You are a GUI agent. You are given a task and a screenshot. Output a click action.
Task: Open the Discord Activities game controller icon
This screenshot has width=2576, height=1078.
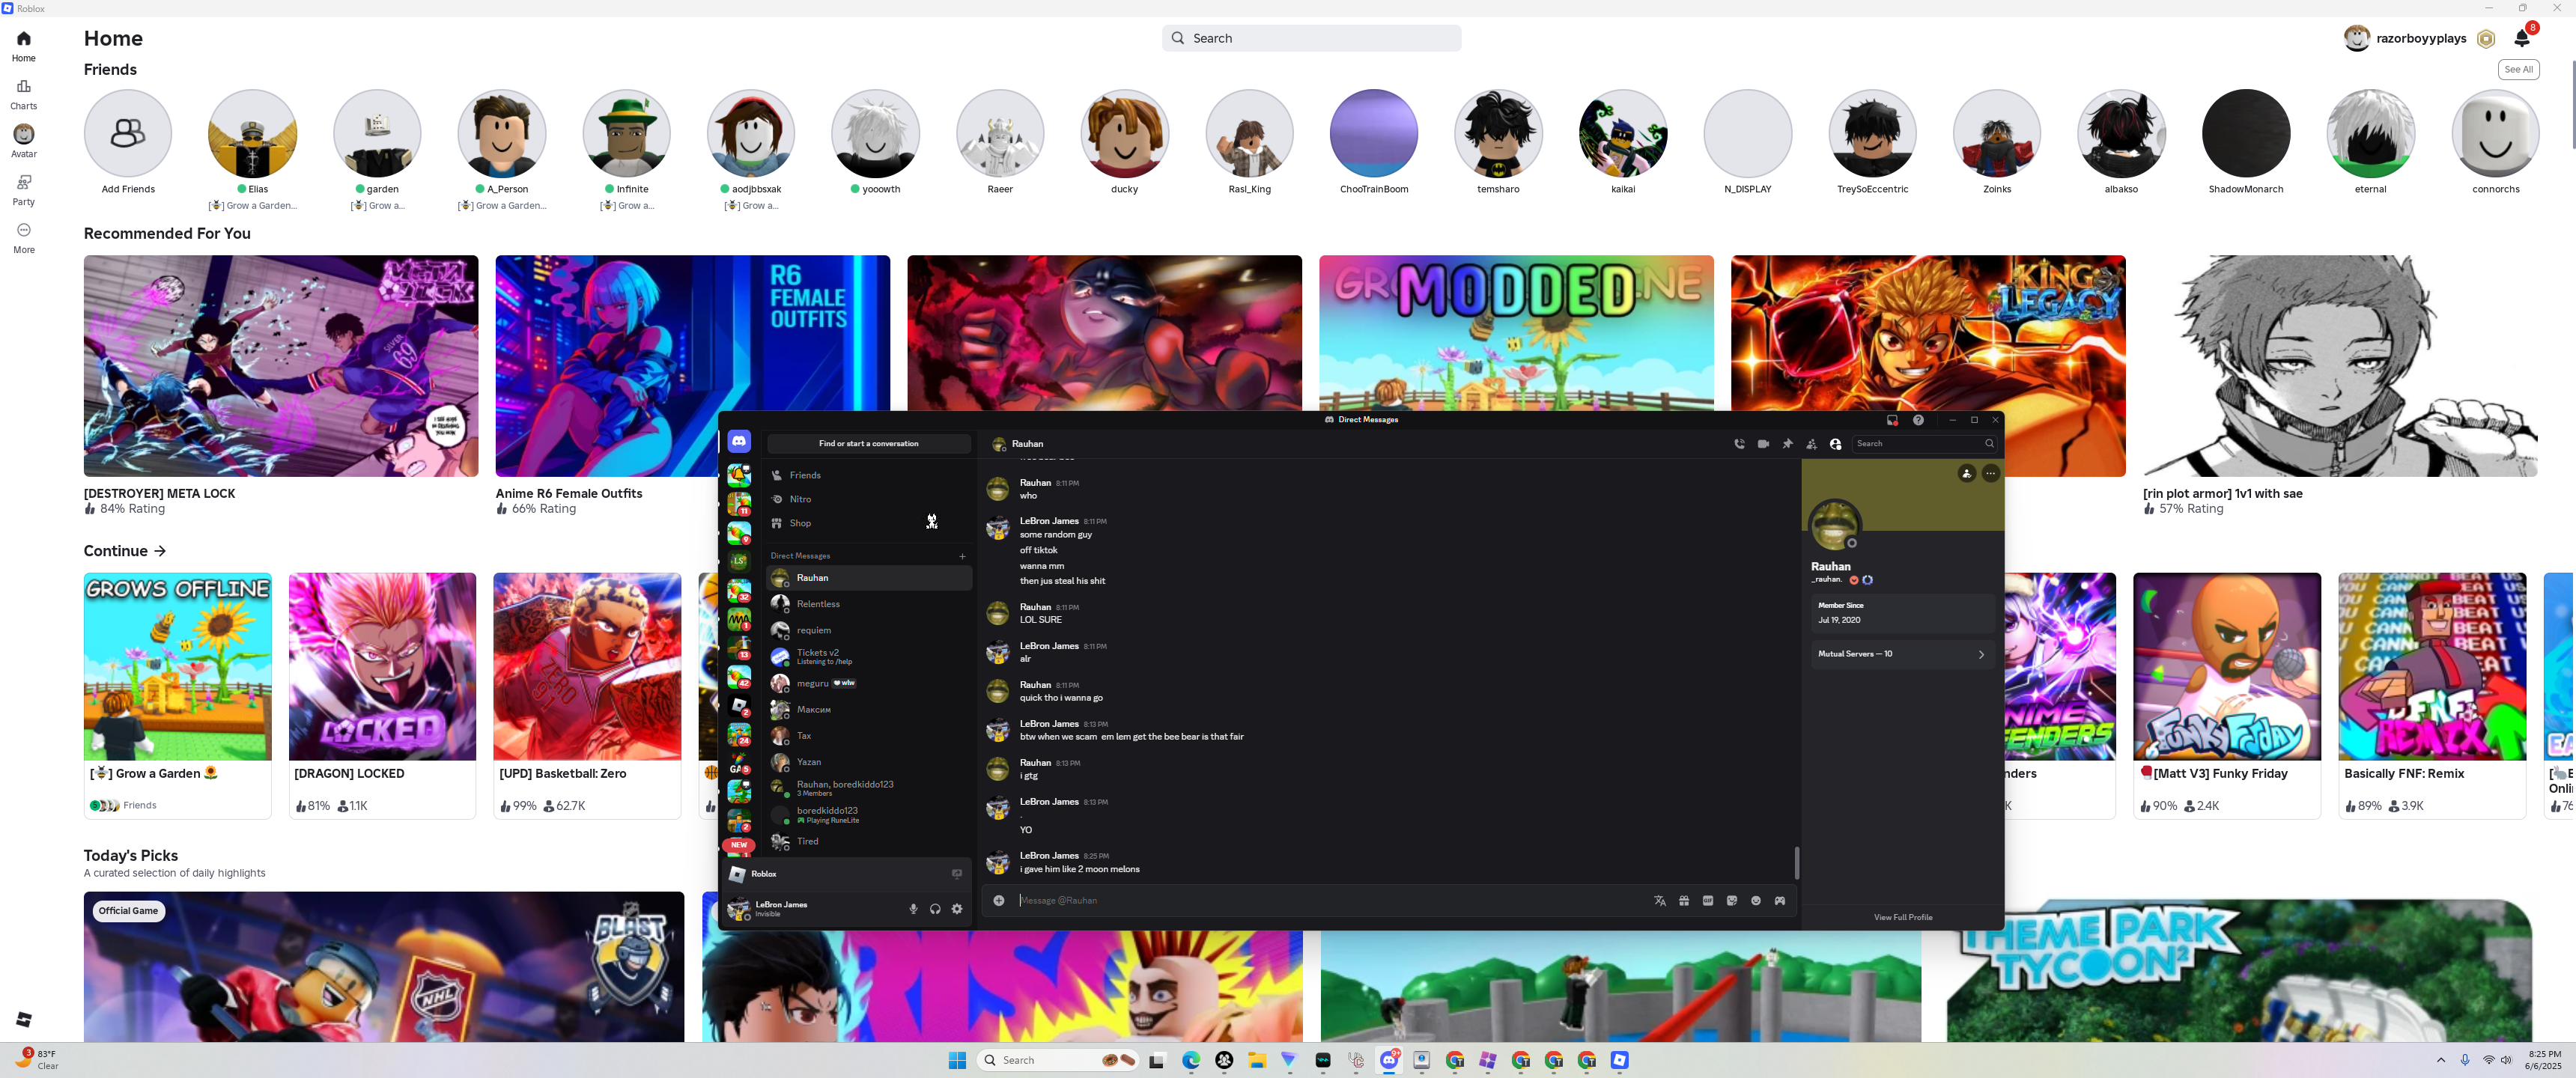(1780, 901)
